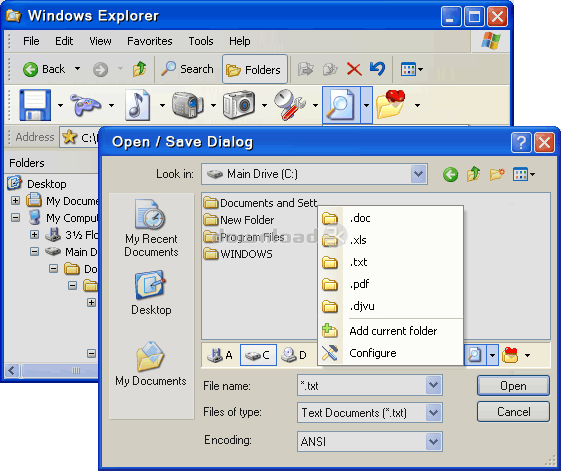Open the tools wrench toolbar icon
Screen dimensions: 561x471
point(290,105)
